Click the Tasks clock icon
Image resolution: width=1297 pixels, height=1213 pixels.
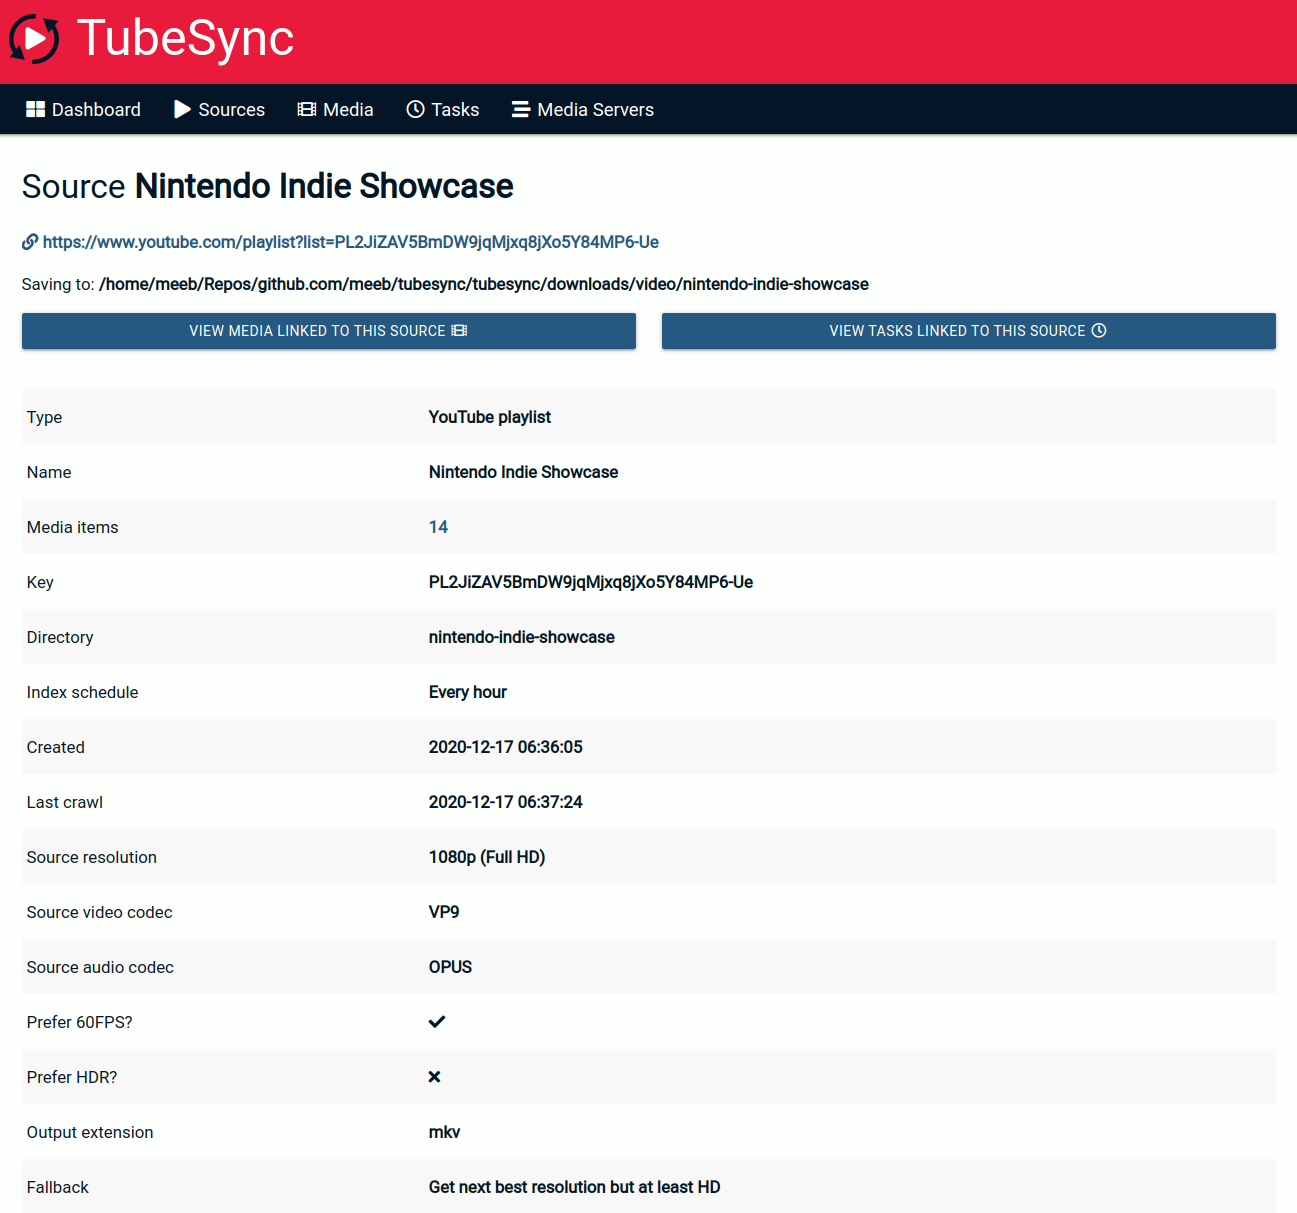[x=415, y=109]
